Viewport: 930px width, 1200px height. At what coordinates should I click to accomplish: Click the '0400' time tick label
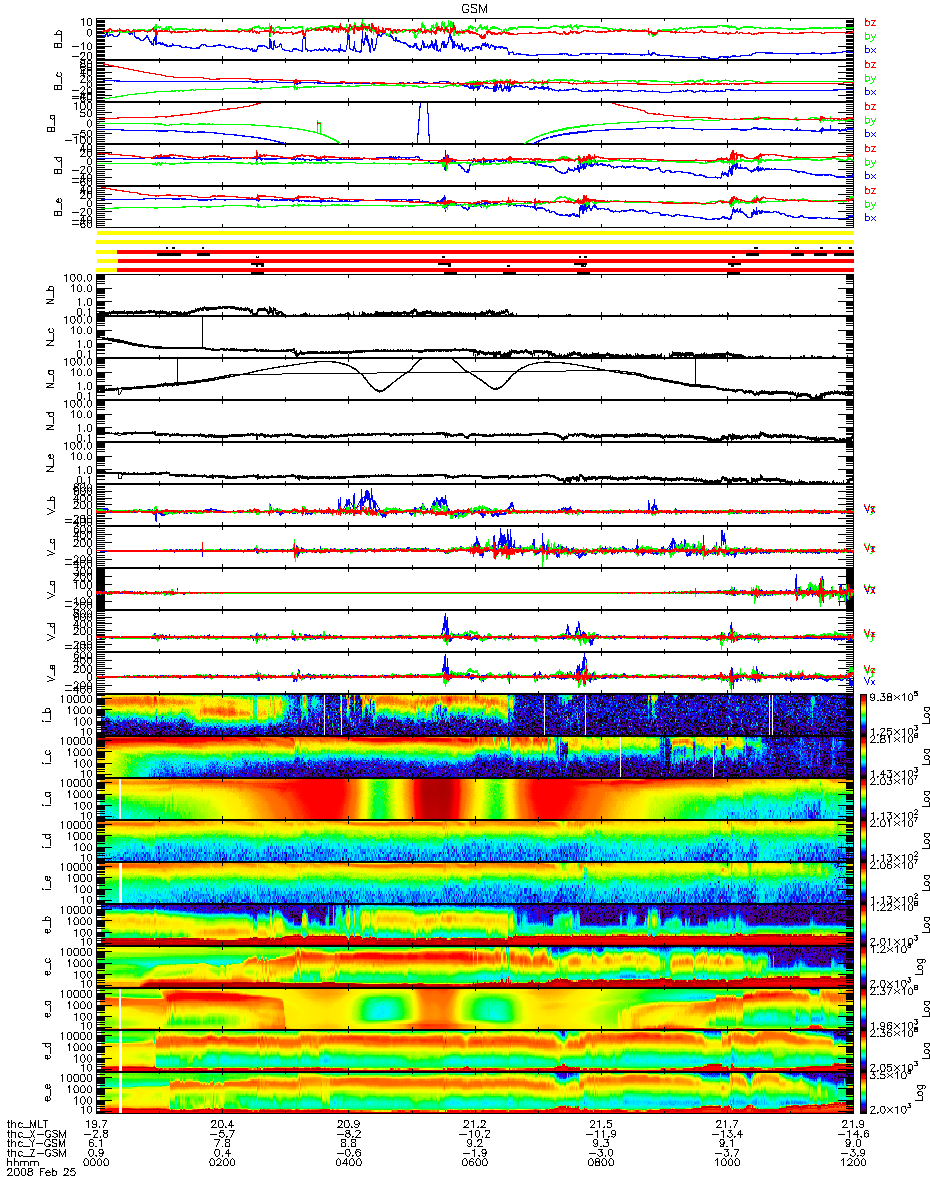pos(347,1161)
